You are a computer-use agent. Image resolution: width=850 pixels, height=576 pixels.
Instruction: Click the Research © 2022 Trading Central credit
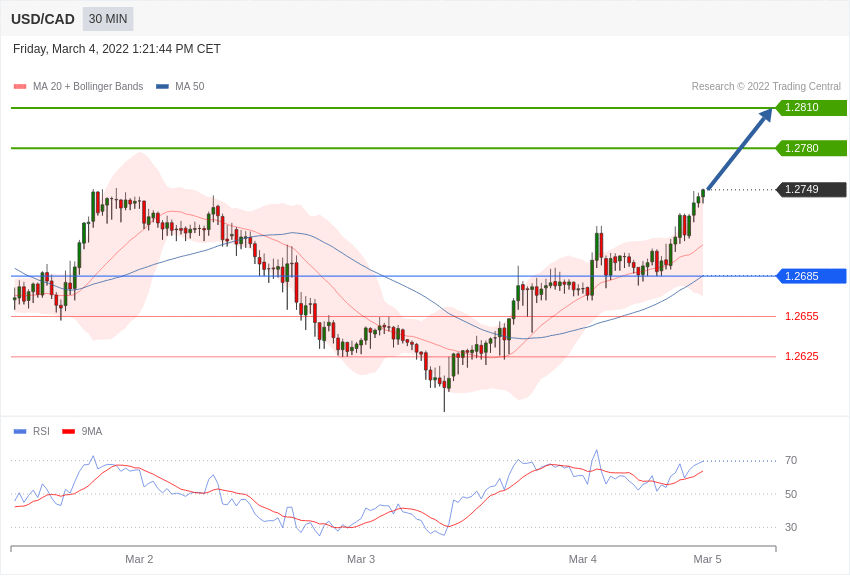click(x=766, y=87)
